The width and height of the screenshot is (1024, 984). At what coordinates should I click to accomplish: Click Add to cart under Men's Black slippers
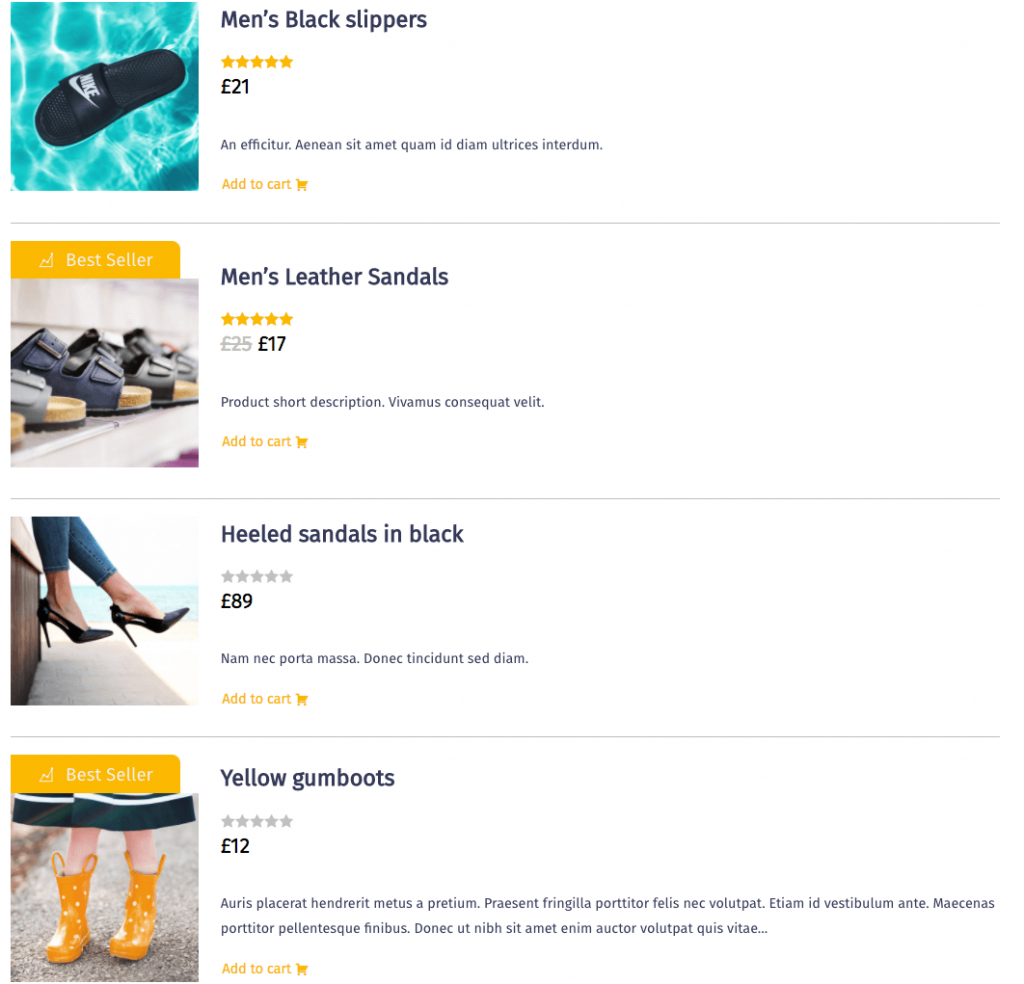coord(255,184)
